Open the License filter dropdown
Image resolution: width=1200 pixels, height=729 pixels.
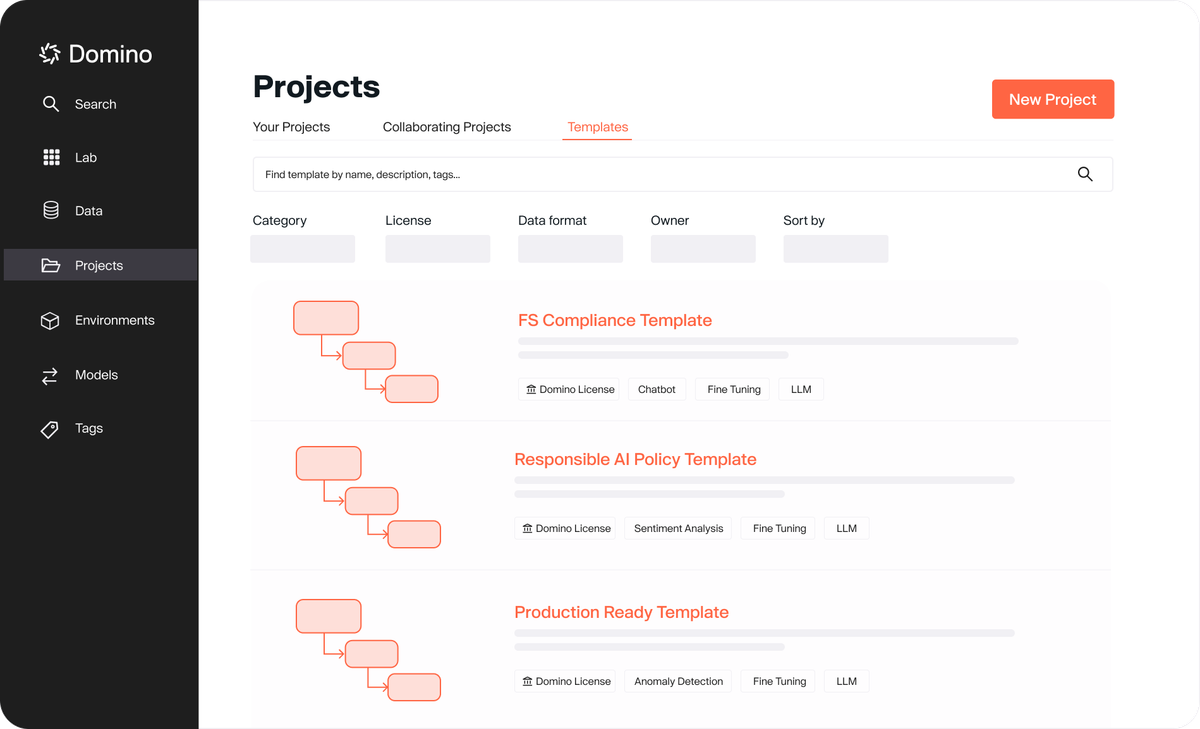[x=437, y=248]
